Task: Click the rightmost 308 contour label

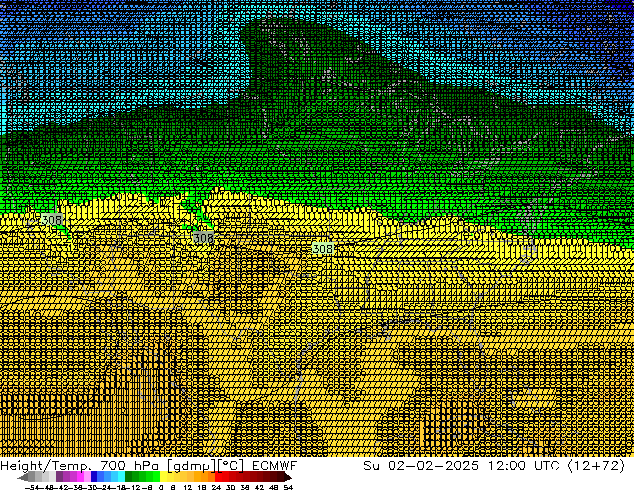Action: coord(322,247)
